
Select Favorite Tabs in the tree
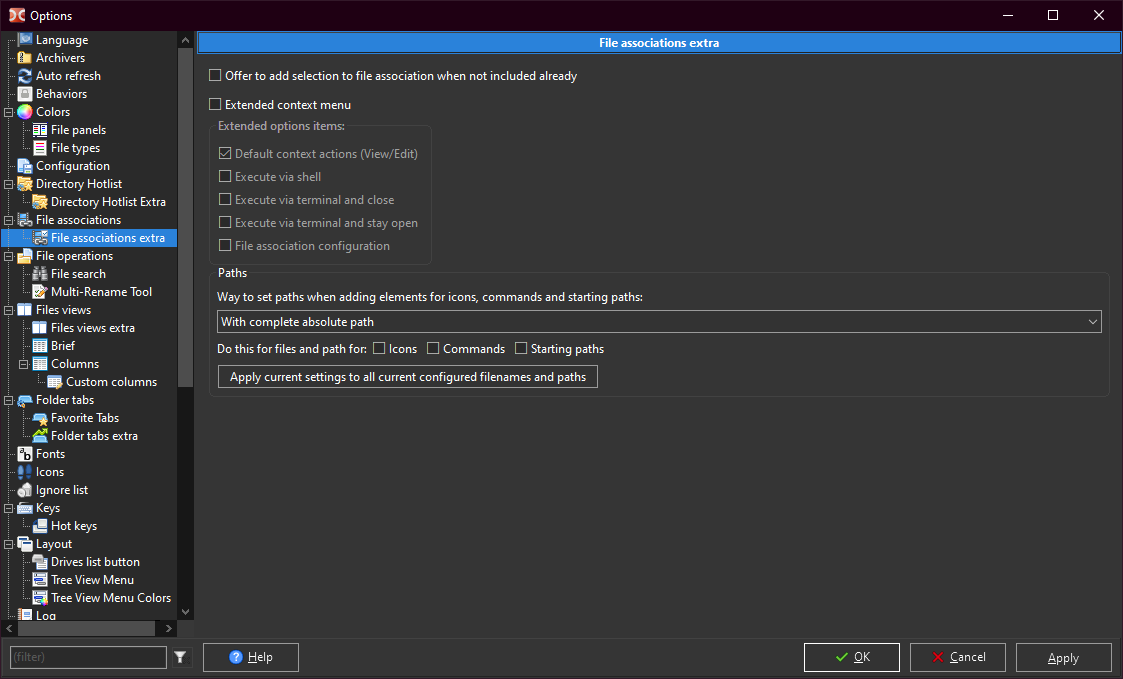(x=85, y=418)
